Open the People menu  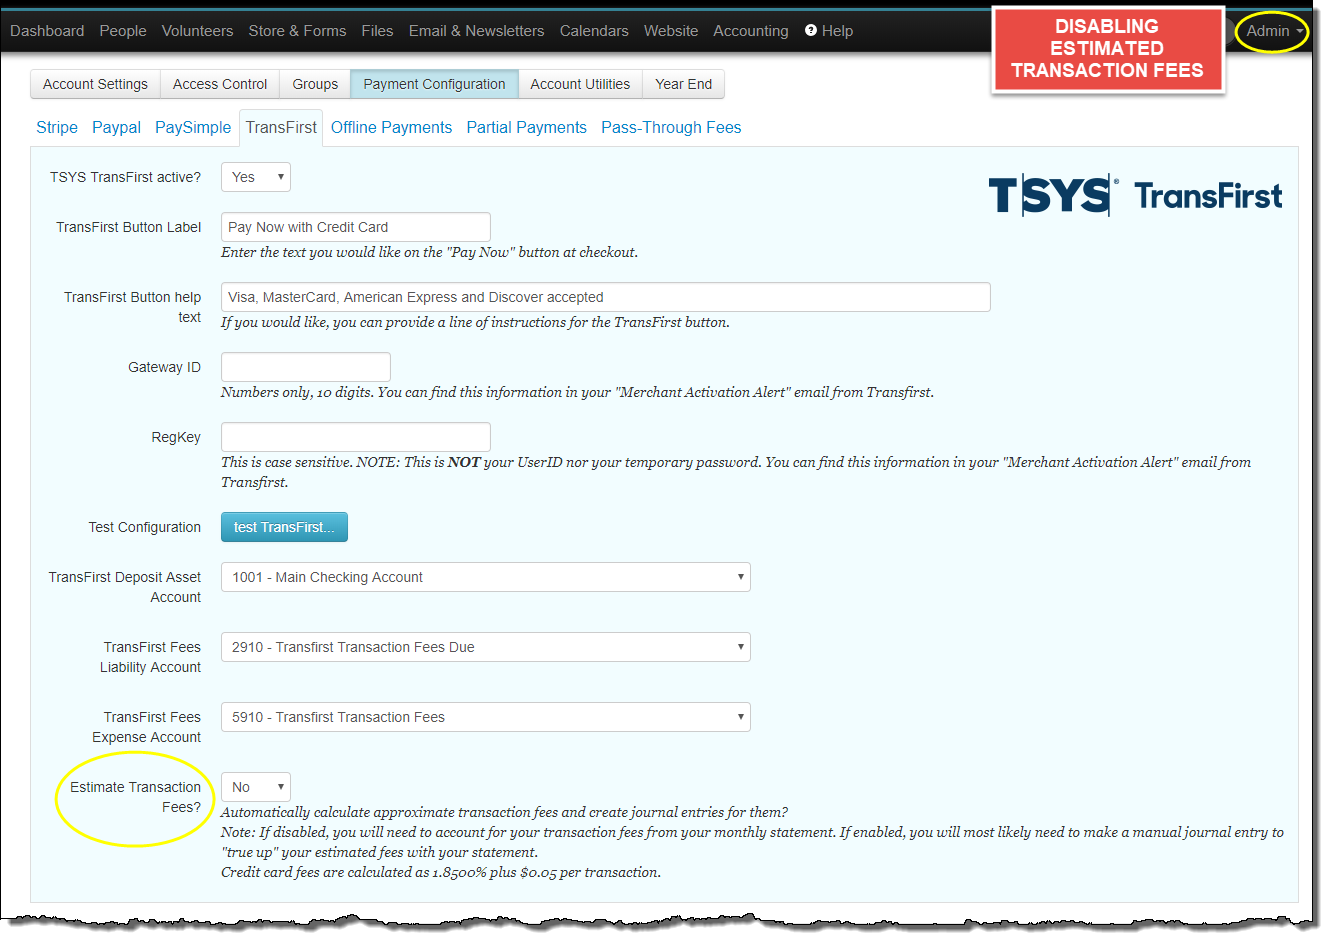point(123,31)
